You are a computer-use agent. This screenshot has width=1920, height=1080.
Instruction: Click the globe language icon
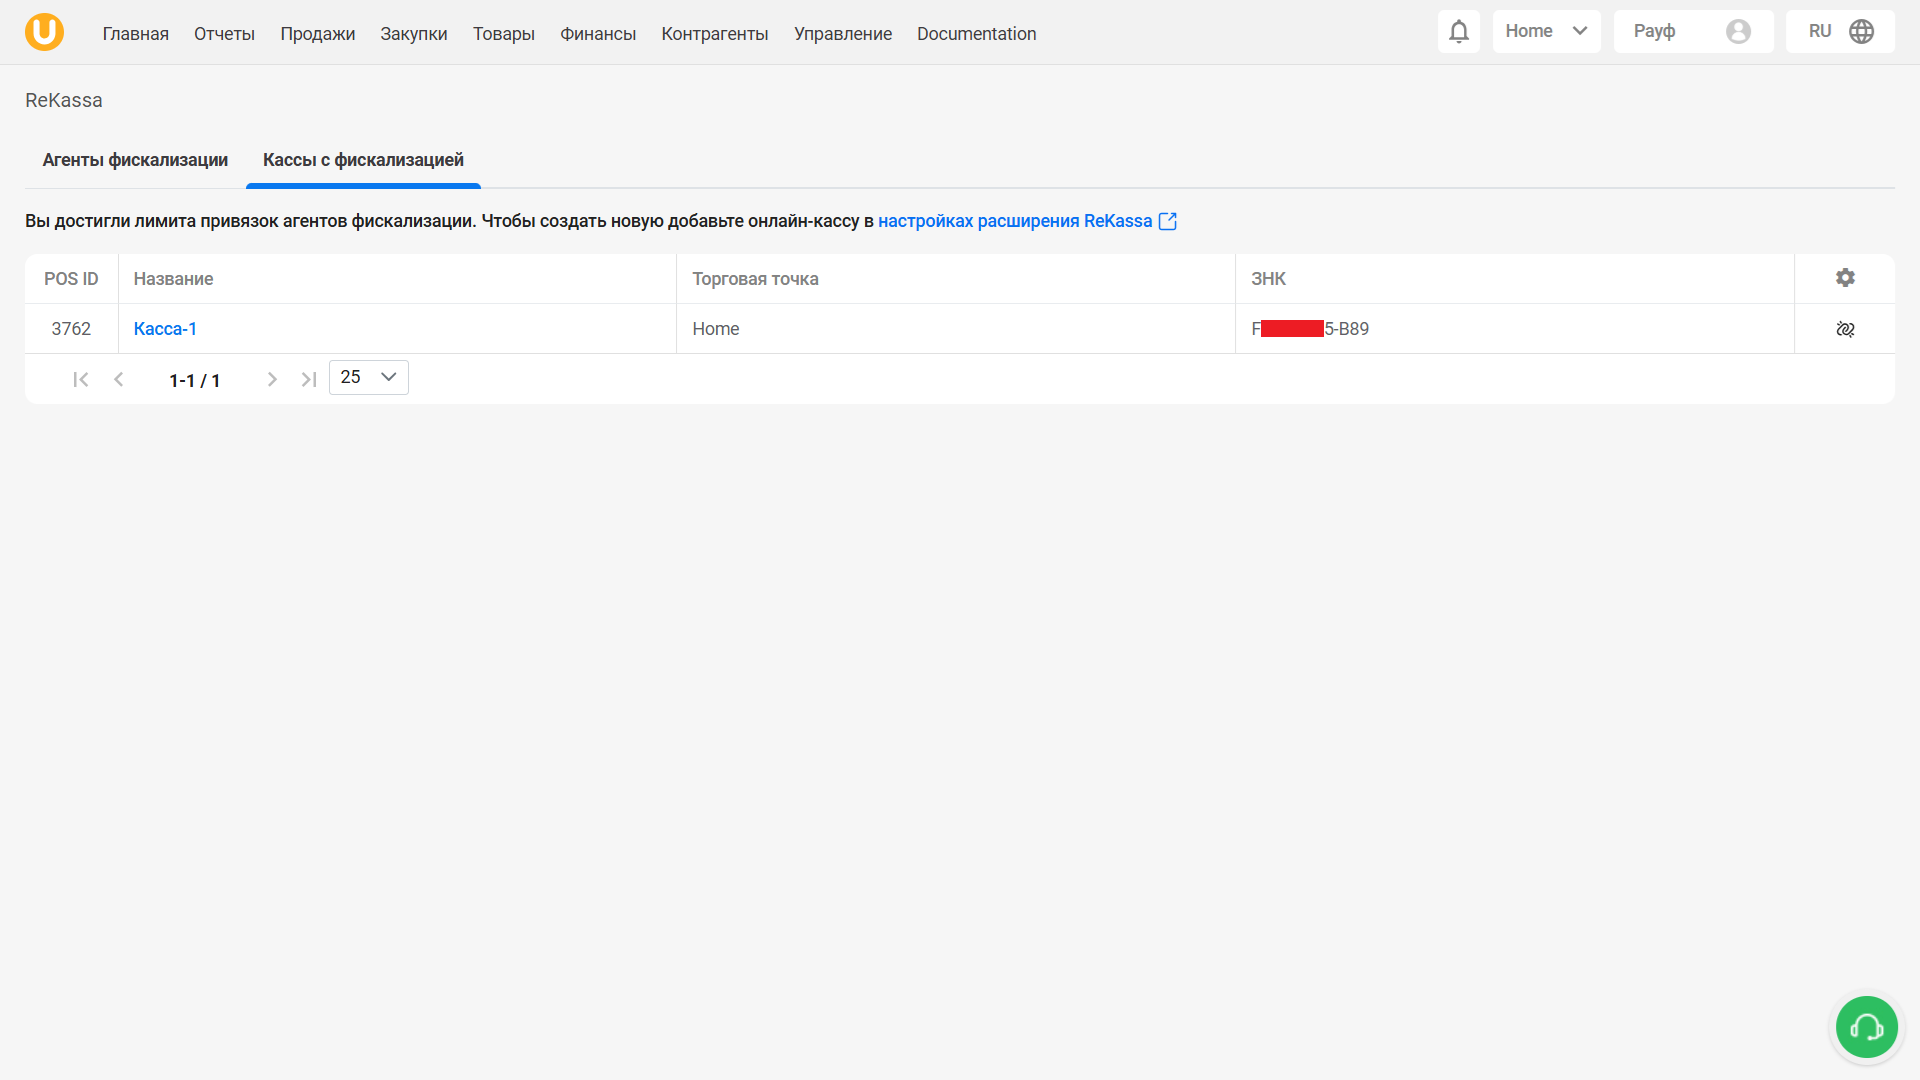pyautogui.click(x=1861, y=32)
